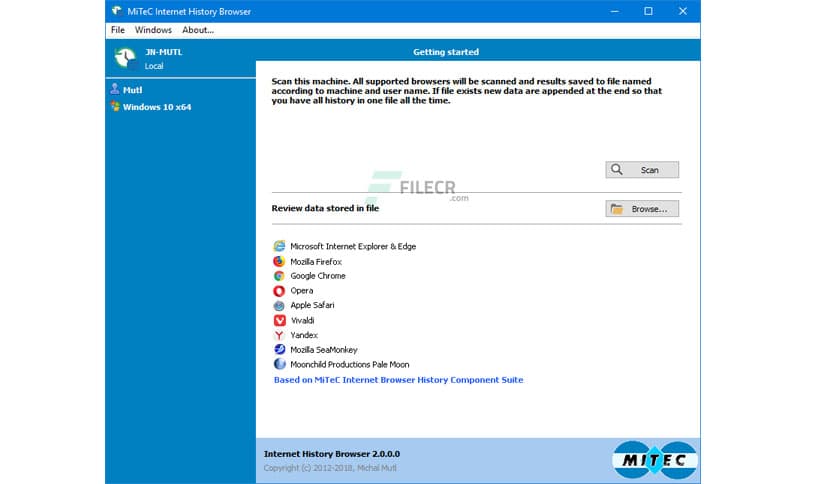Minimize the MiTeC Internet History Browser window
836x484 pixels.
pos(614,11)
